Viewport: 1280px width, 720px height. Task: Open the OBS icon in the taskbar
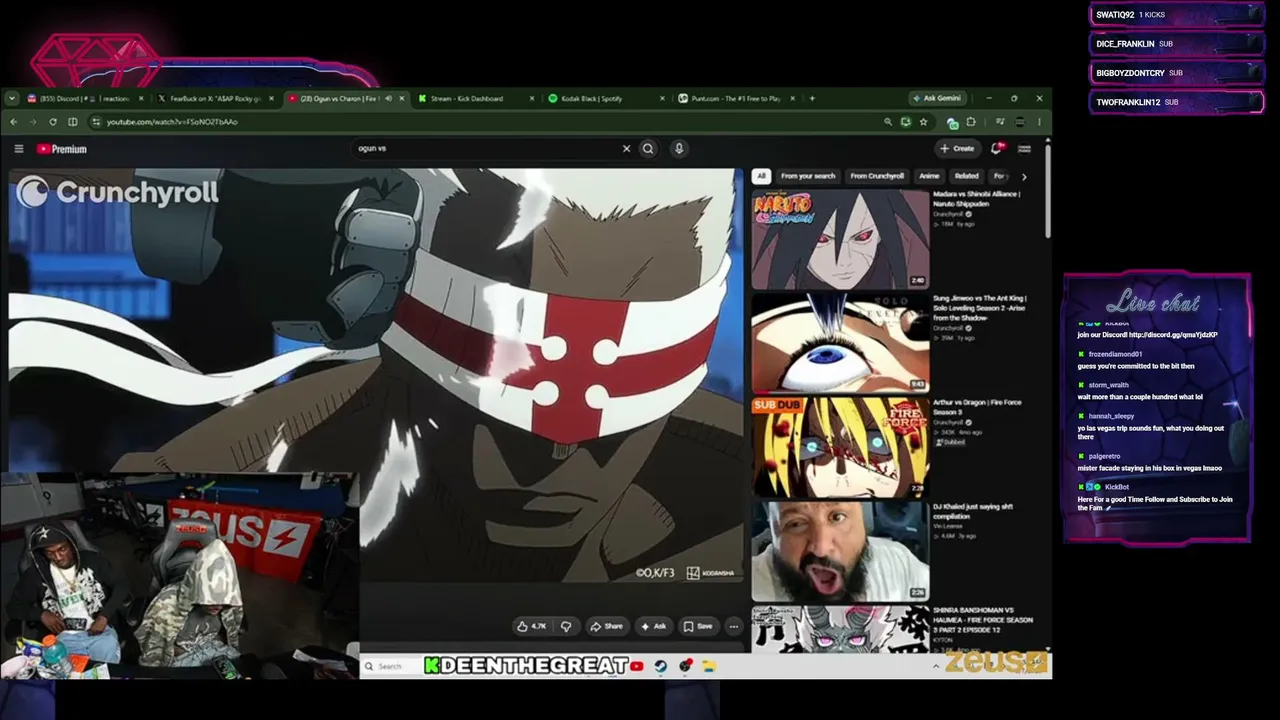point(685,666)
